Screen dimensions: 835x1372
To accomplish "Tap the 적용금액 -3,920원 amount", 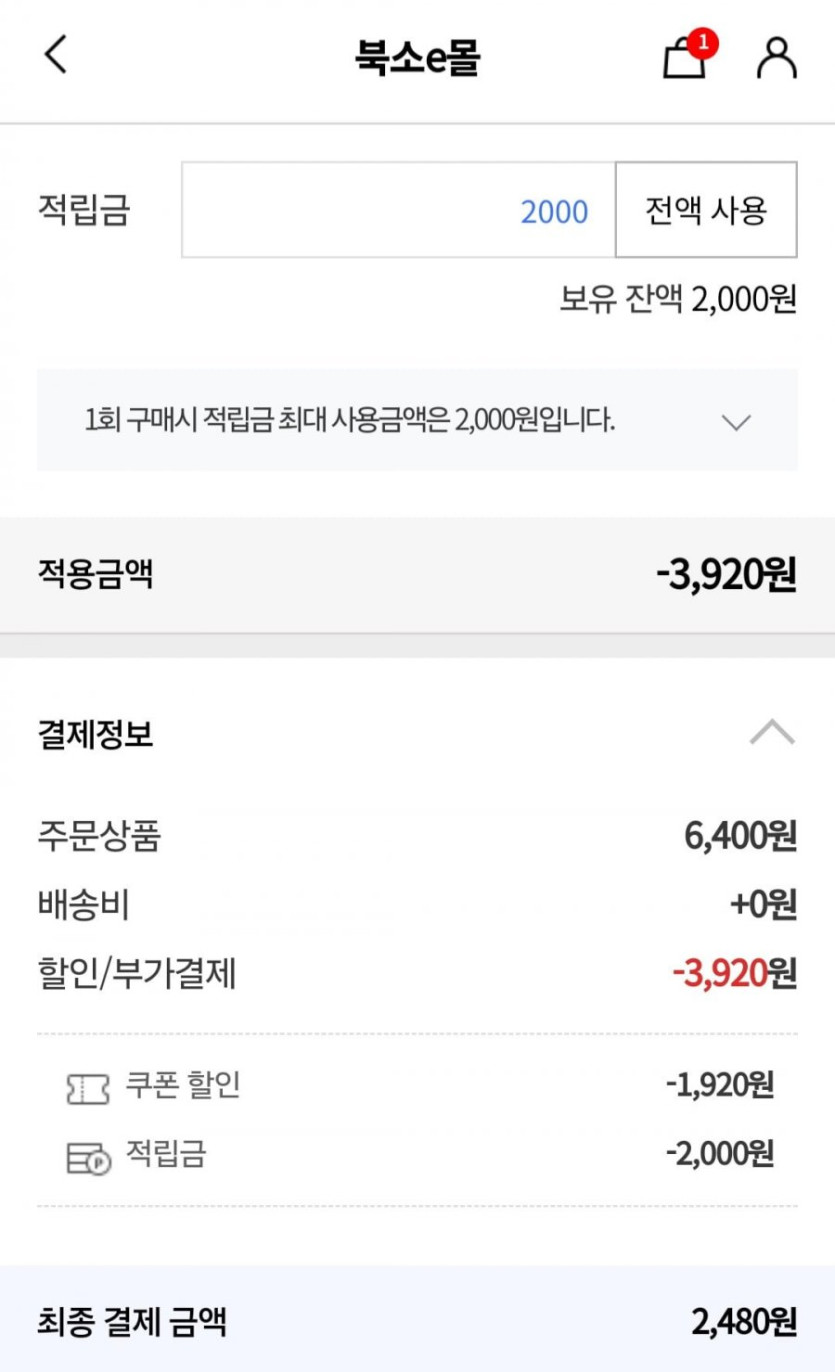I will pos(726,575).
